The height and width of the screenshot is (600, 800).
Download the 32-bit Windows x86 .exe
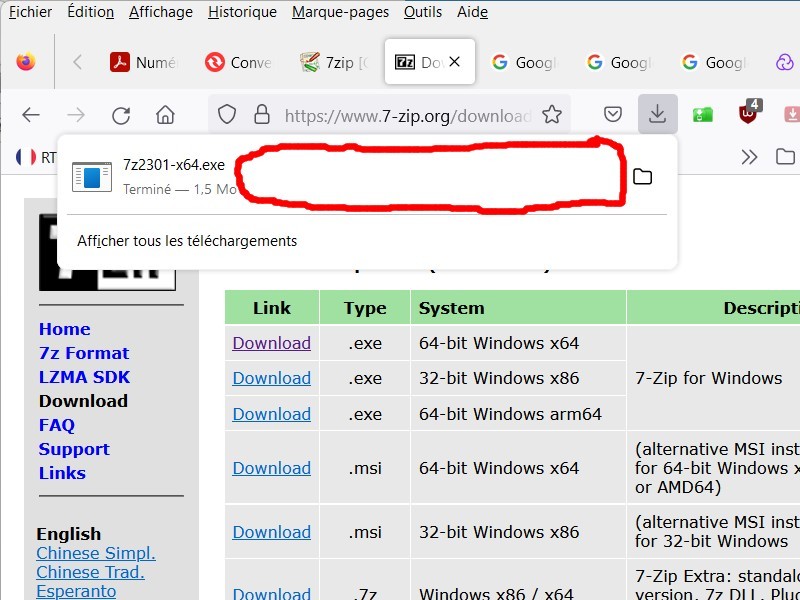(271, 378)
